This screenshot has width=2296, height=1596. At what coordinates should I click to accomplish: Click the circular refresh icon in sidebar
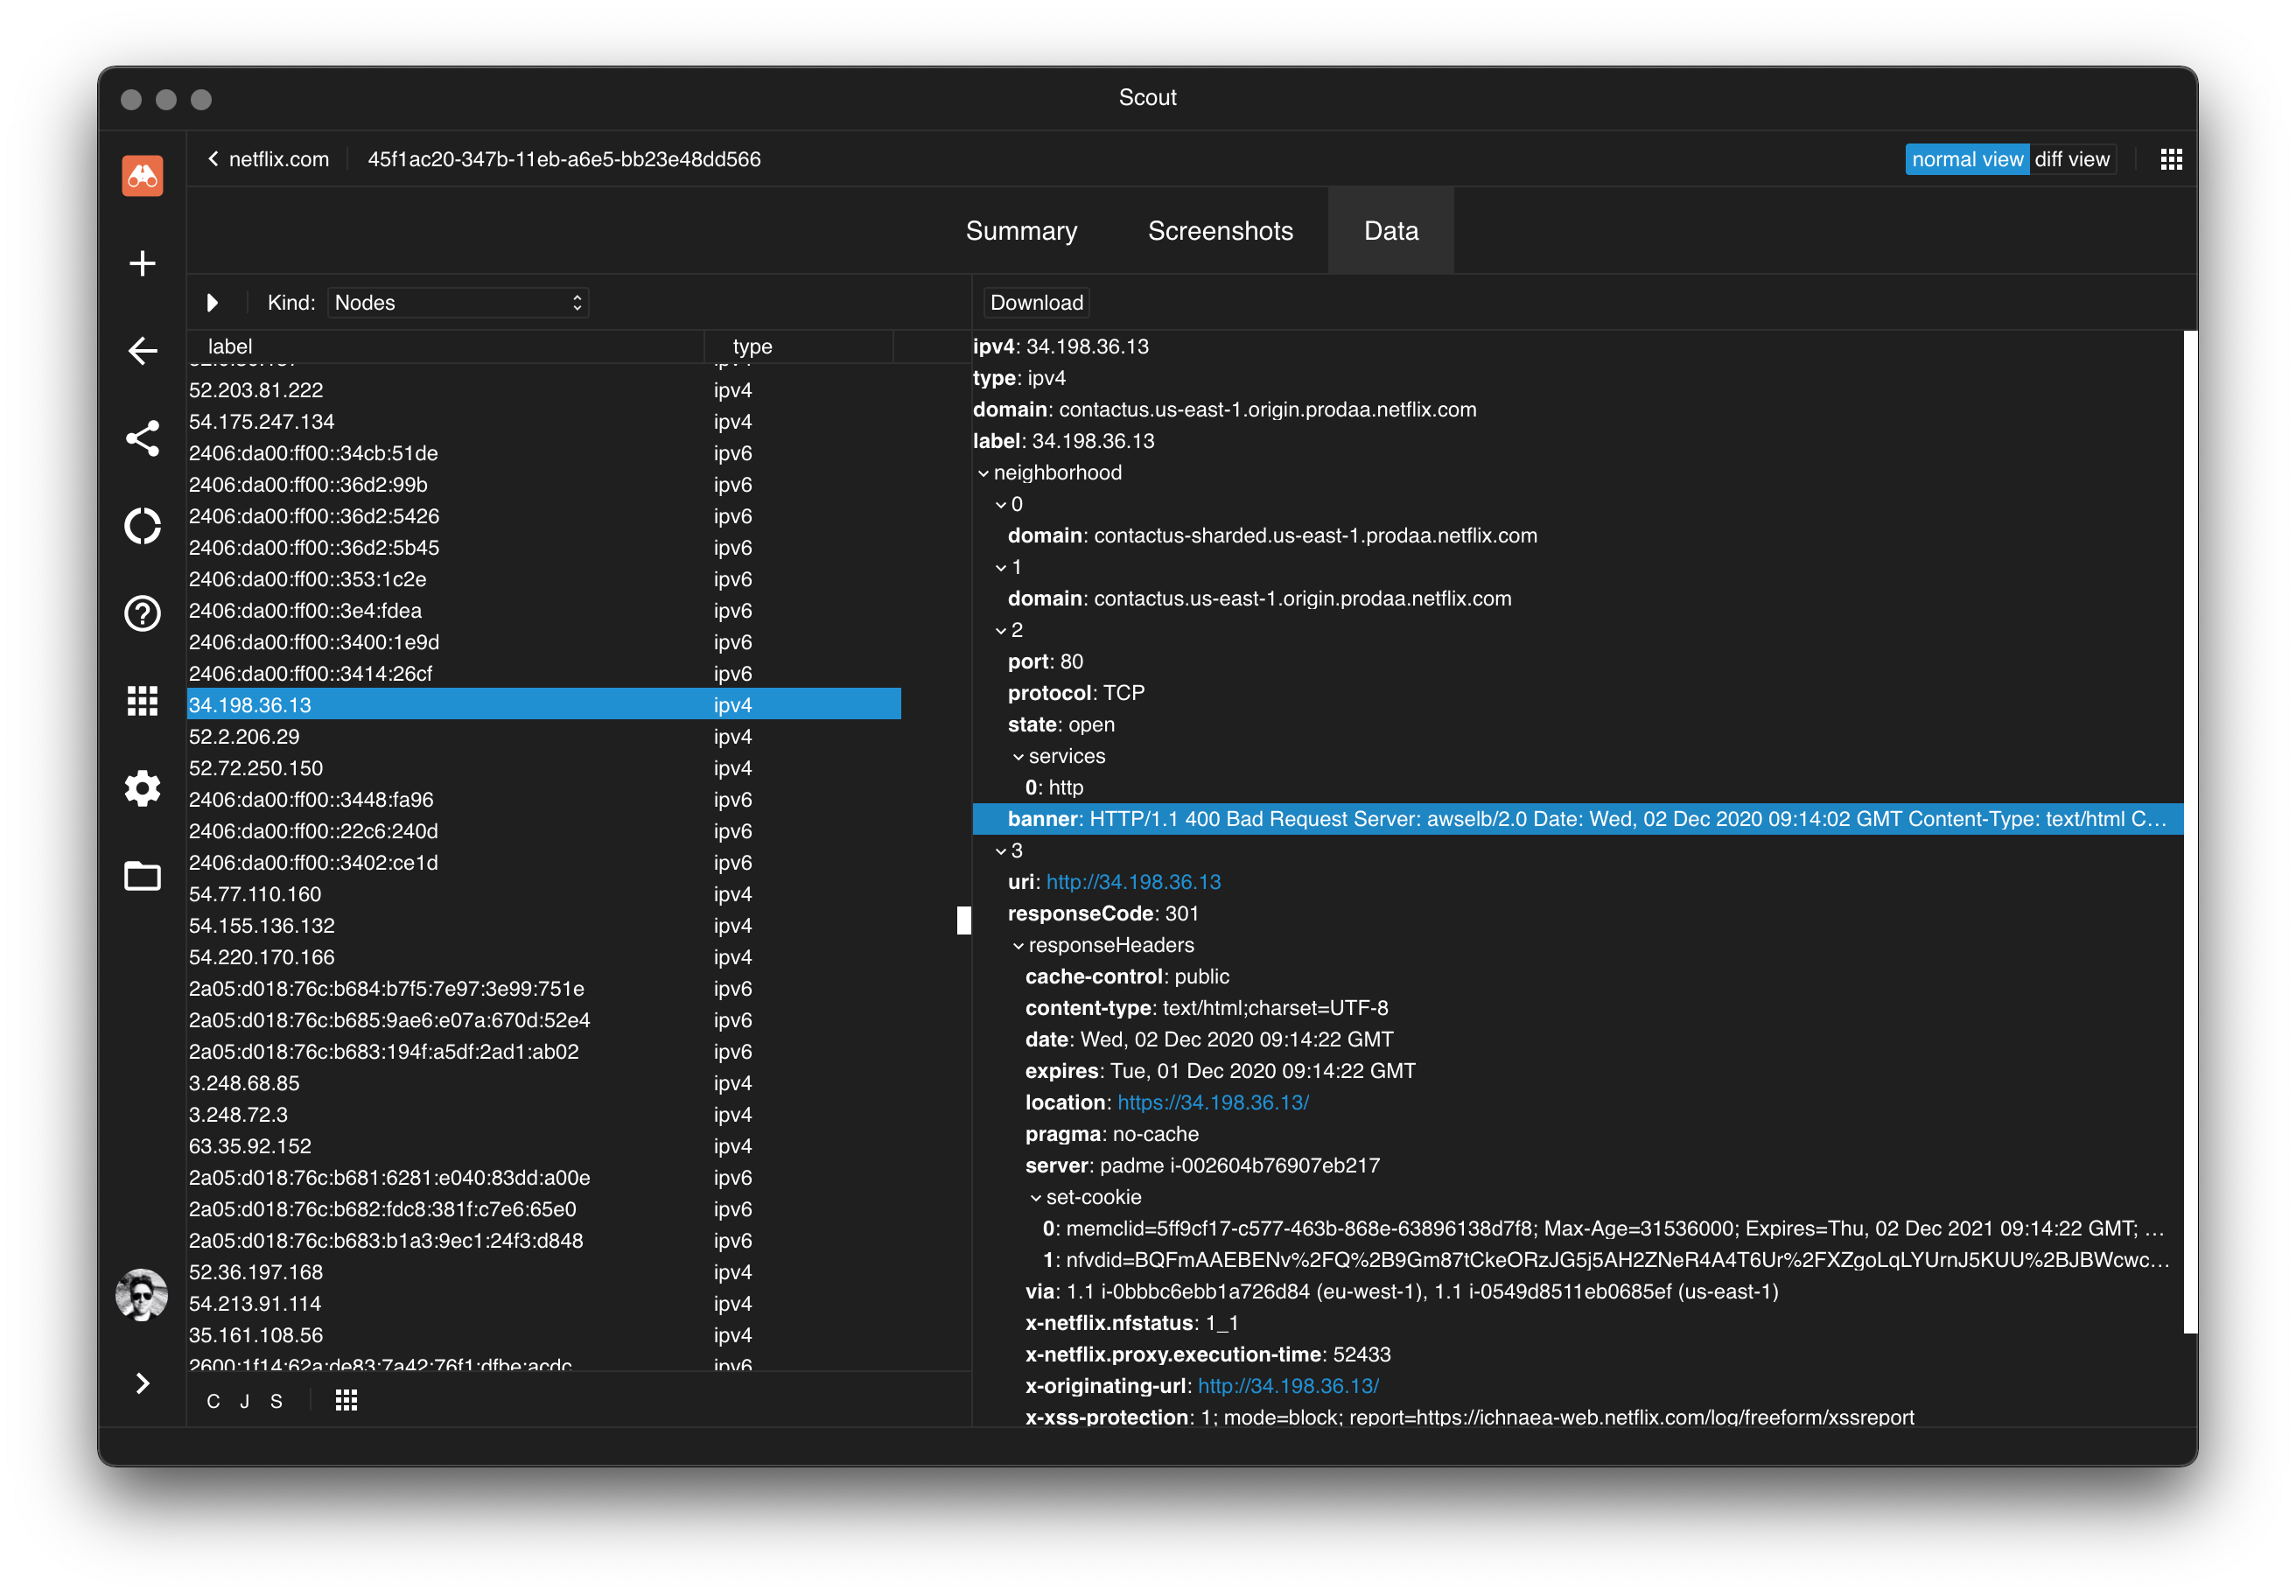142,526
